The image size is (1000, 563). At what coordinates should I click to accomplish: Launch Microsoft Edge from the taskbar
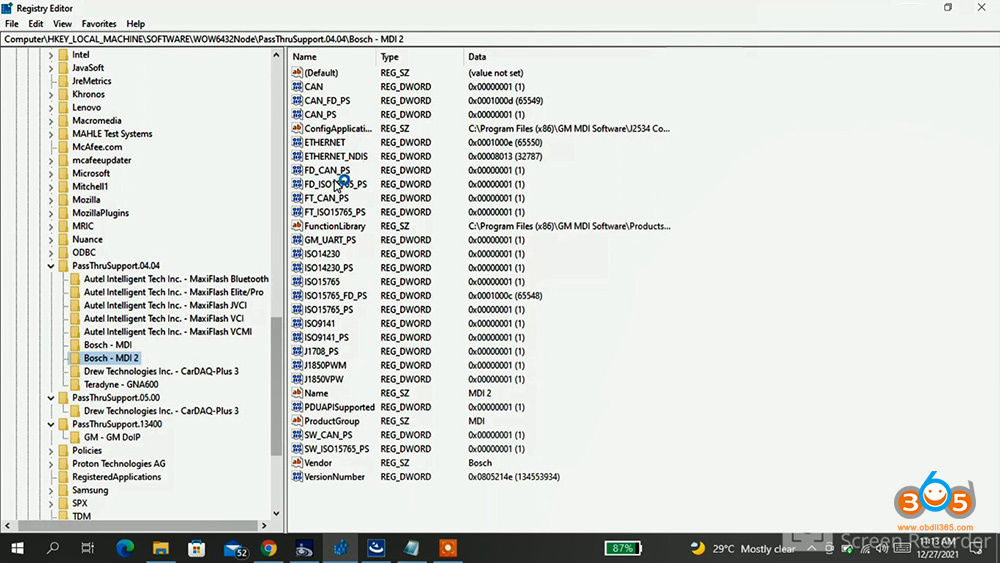pyautogui.click(x=125, y=548)
